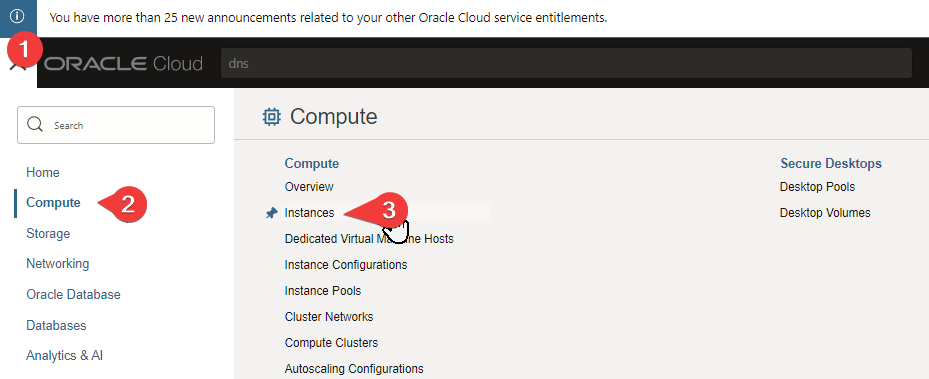Open Dedicated Virtual Machine Hosts
Viewport: 929px width, 379px height.
[x=369, y=239]
